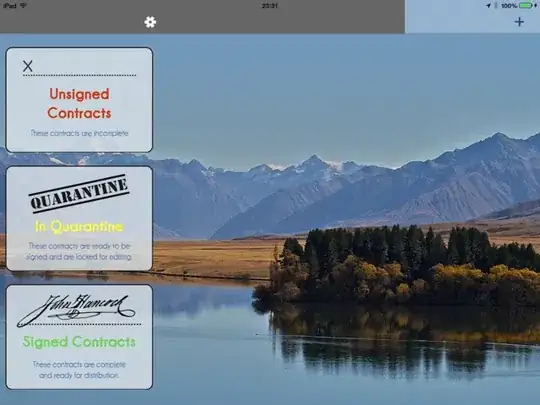Click the clock in the status bar
The height and width of the screenshot is (405, 540).
pyautogui.click(x=270, y=6)
